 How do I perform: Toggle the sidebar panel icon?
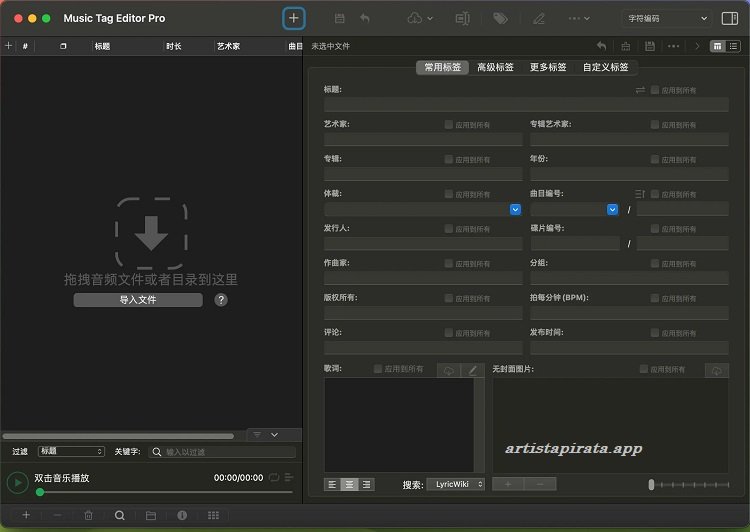tap(729, 19)
